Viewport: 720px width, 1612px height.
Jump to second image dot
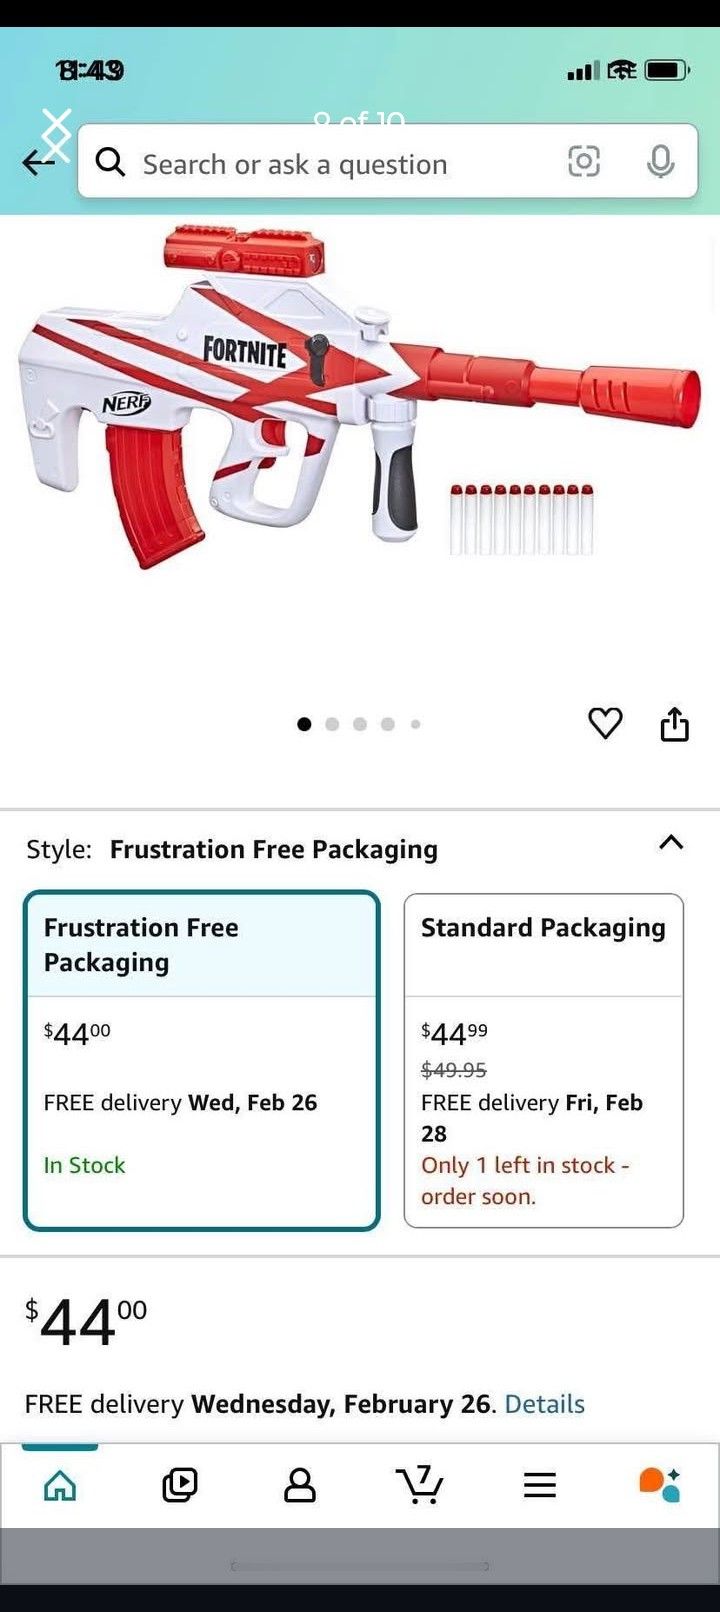[x=332, y=724]
